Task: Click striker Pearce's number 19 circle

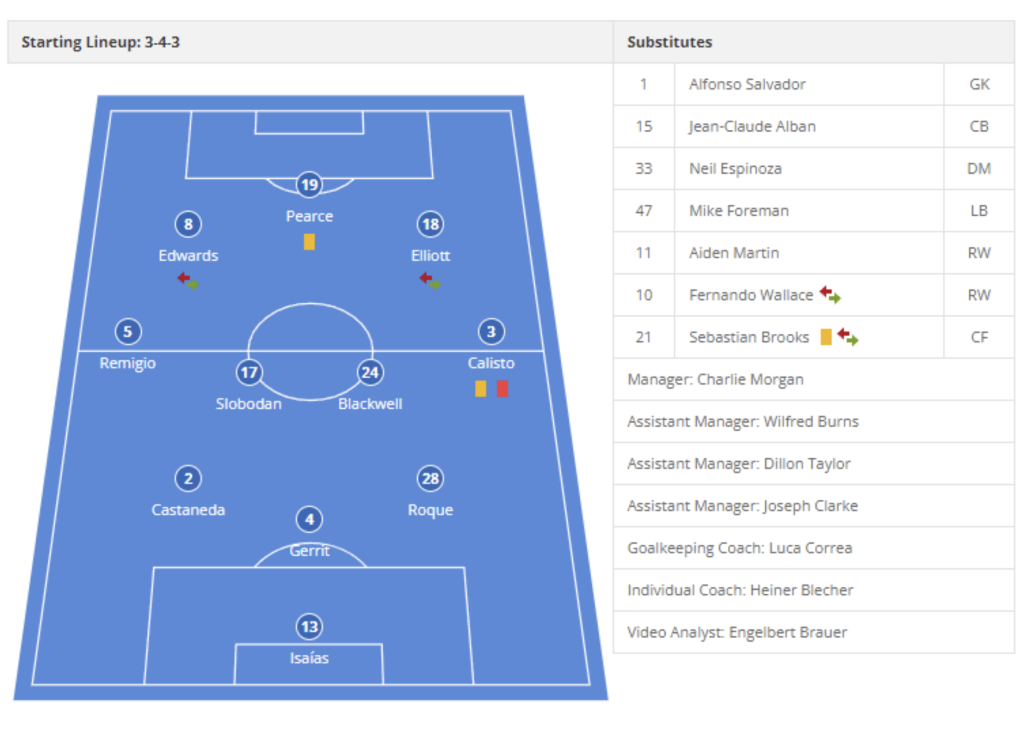Action: [309, 185]
